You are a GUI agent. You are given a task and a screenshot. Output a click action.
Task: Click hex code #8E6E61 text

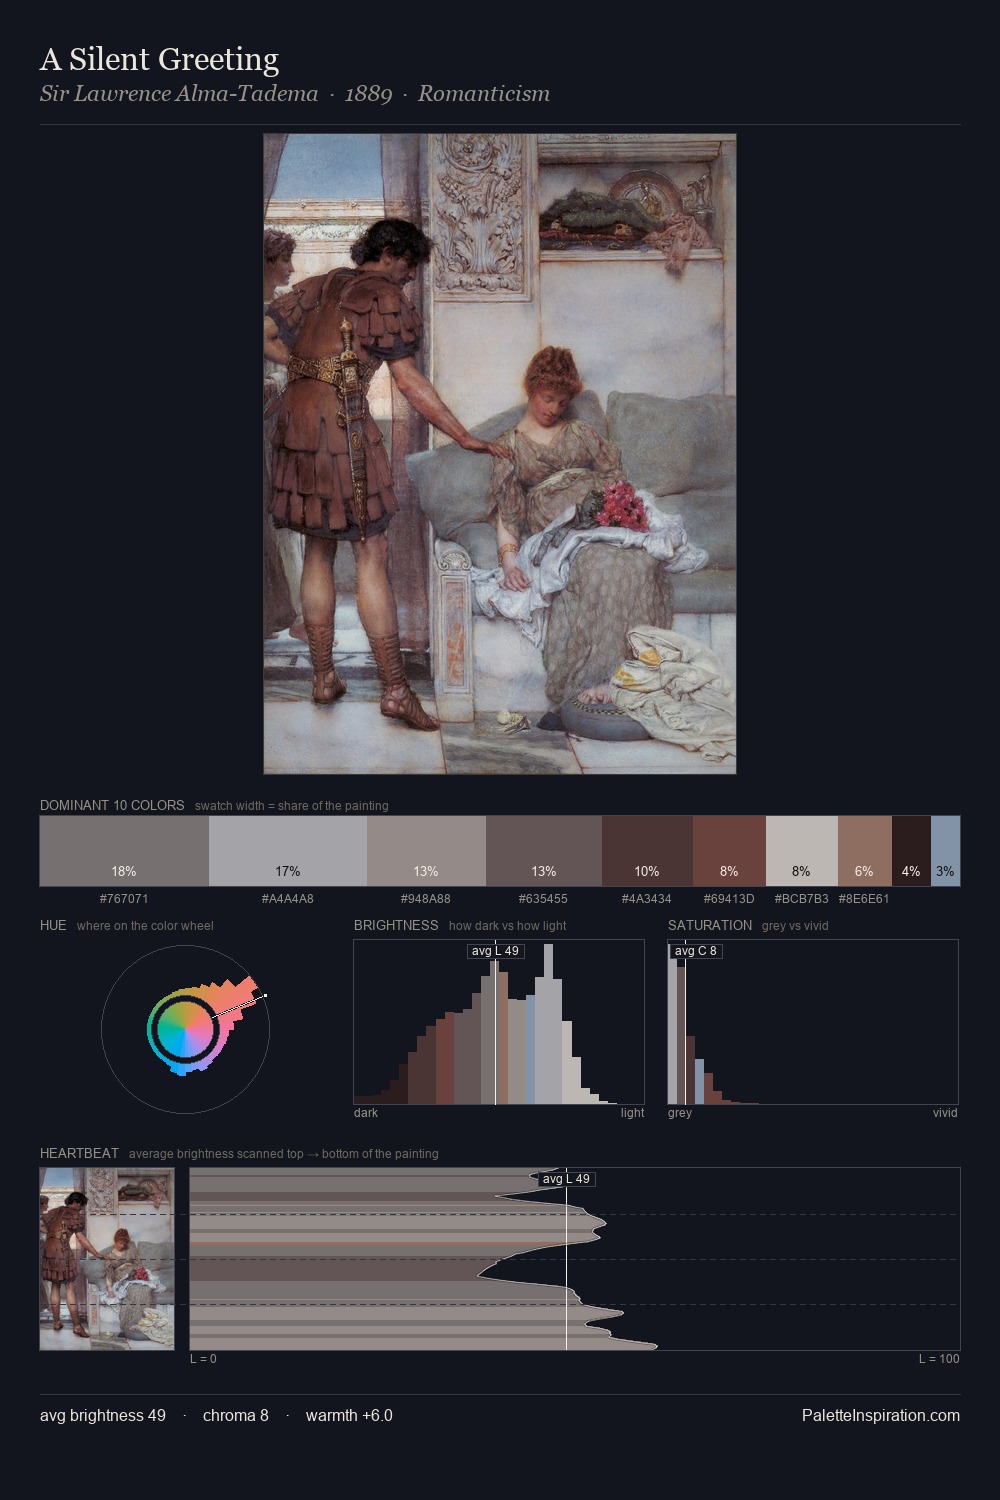[x=864, y=898]
